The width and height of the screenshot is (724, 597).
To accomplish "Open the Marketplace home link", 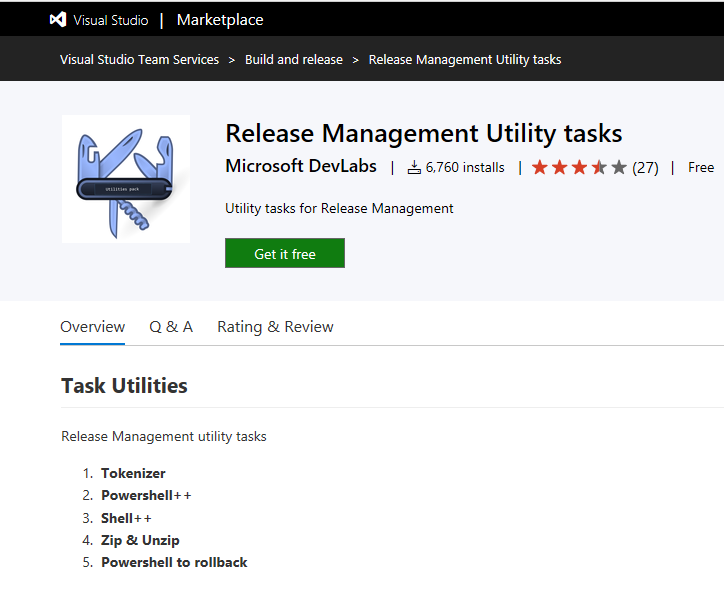I will 220,20.
